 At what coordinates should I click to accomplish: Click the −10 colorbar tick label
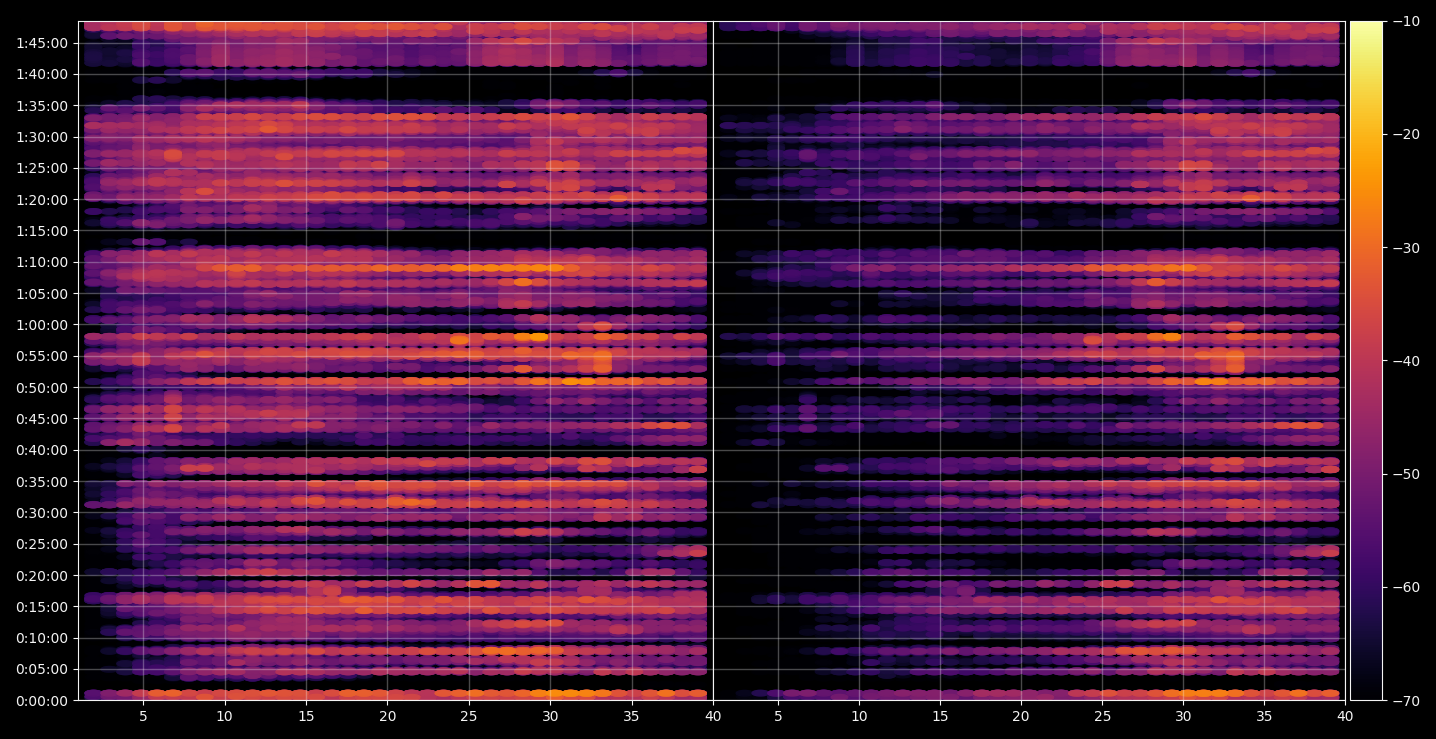pyautogui.click(x=1405, y=22)
